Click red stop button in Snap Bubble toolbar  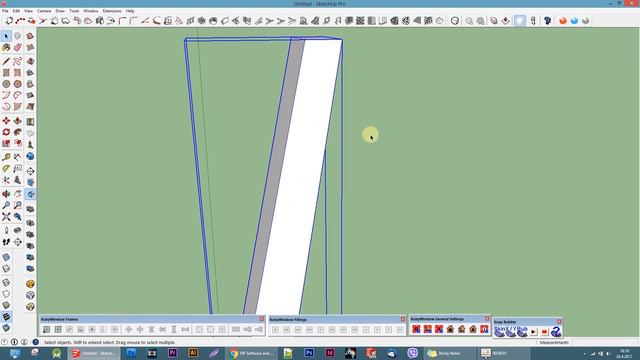[x=544, y=332]
